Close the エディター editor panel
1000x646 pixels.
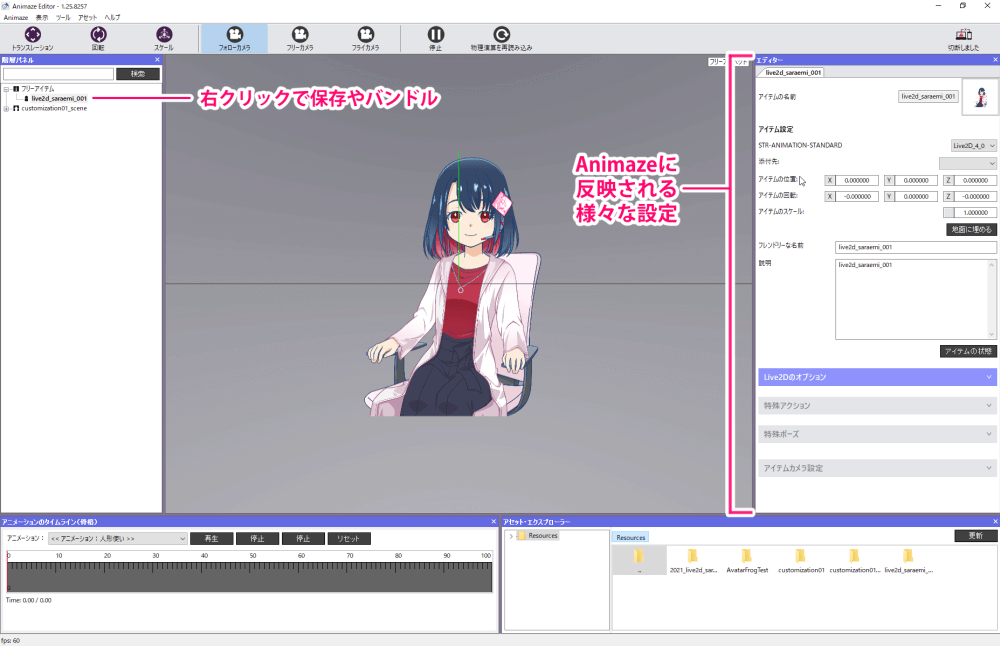click(995, 60)
